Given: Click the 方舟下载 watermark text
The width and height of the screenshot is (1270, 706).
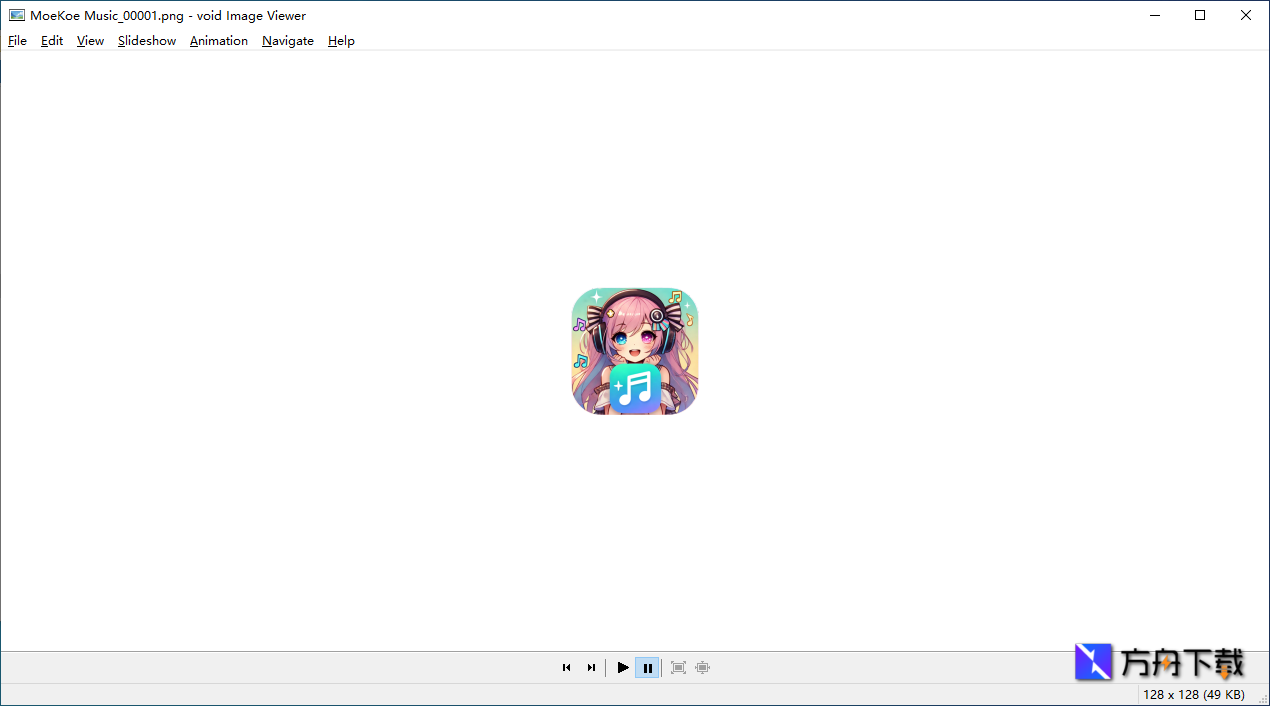Looking at the screenshot, I should click(1183, 661).
